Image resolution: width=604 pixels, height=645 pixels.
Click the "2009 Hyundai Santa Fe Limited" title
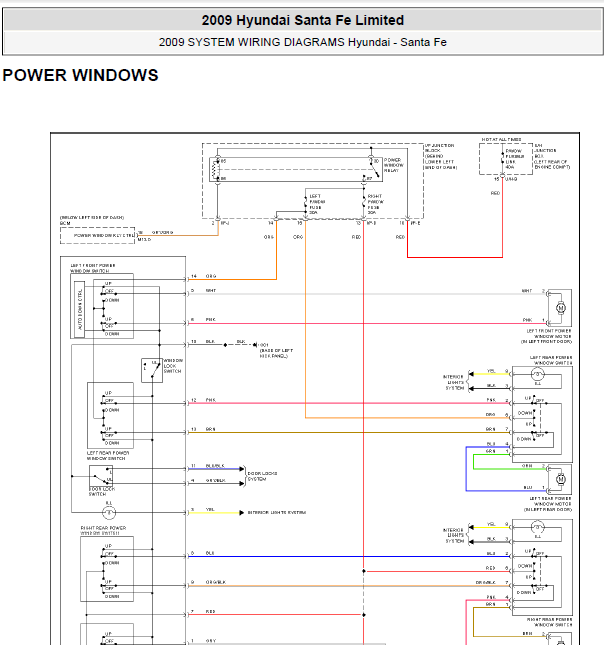pyautogui.click(x=303, y=20)
